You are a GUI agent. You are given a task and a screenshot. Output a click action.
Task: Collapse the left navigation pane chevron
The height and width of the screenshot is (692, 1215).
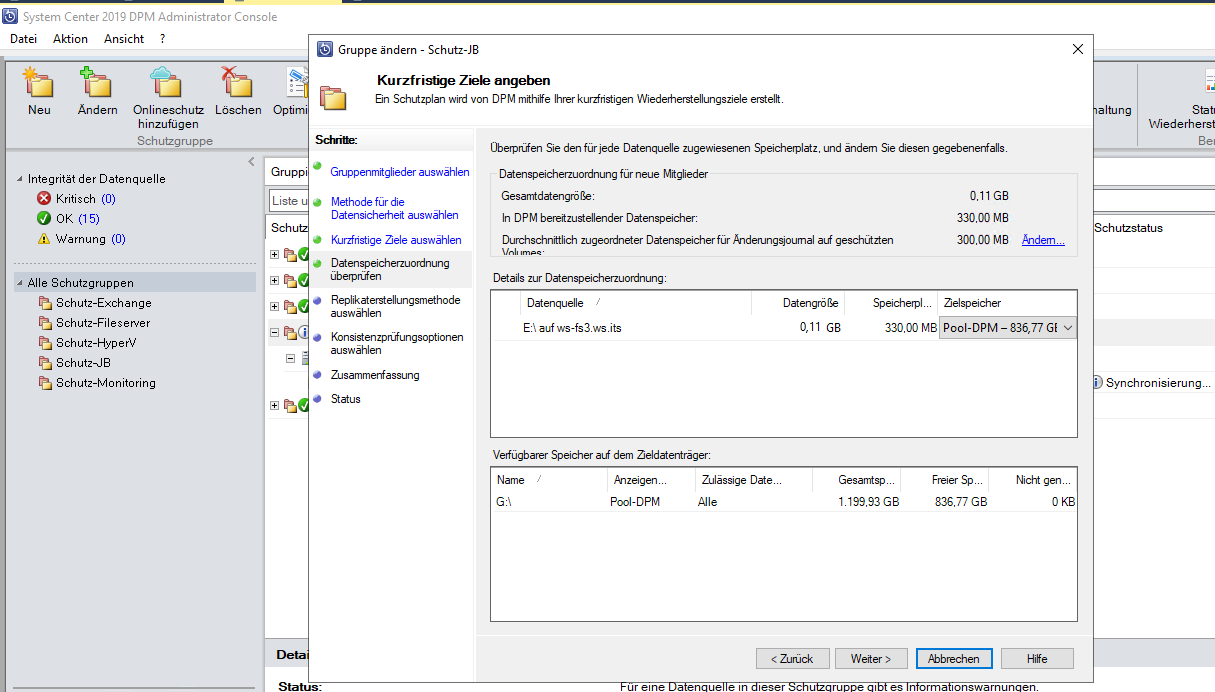tap(251, 162)
